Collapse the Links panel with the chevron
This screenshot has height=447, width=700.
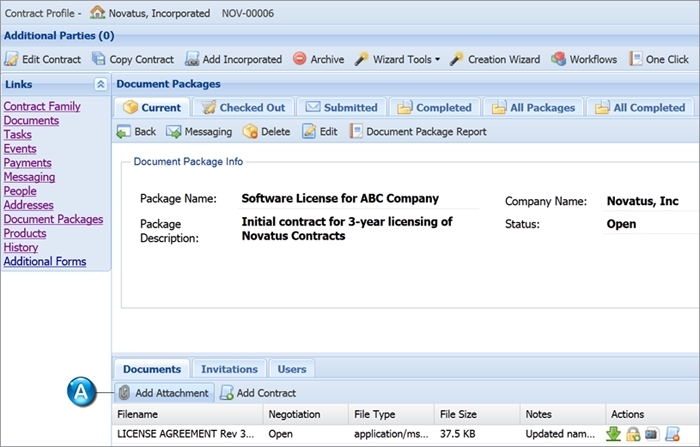(x=100, y=84)
